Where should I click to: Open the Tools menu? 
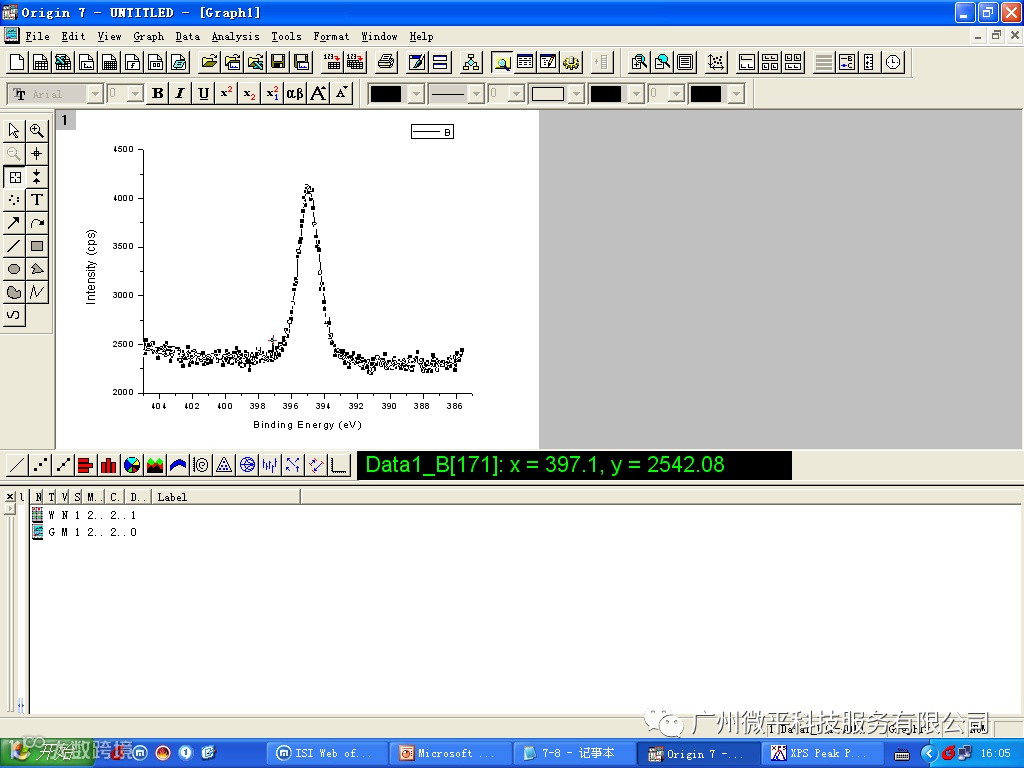click(x=286, y=37)
